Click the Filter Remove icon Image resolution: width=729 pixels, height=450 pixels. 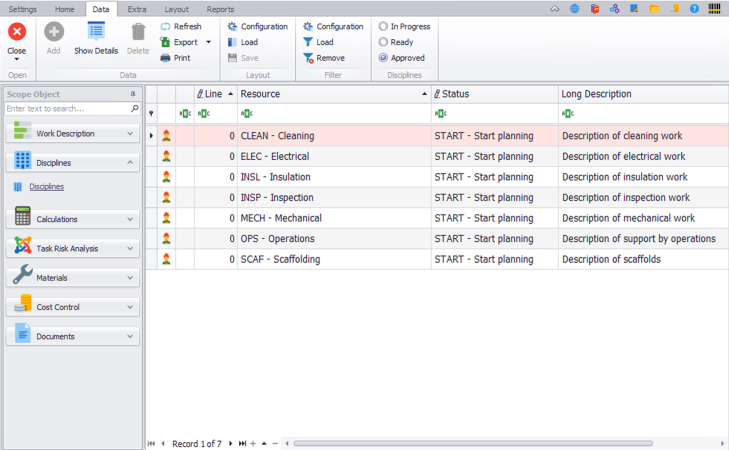(308, 58)
